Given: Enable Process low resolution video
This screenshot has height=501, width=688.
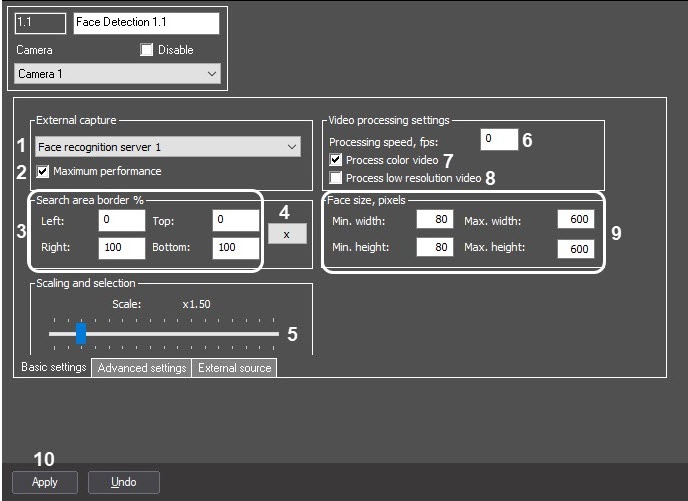Looking at the screenshot, I should [336, 178].
